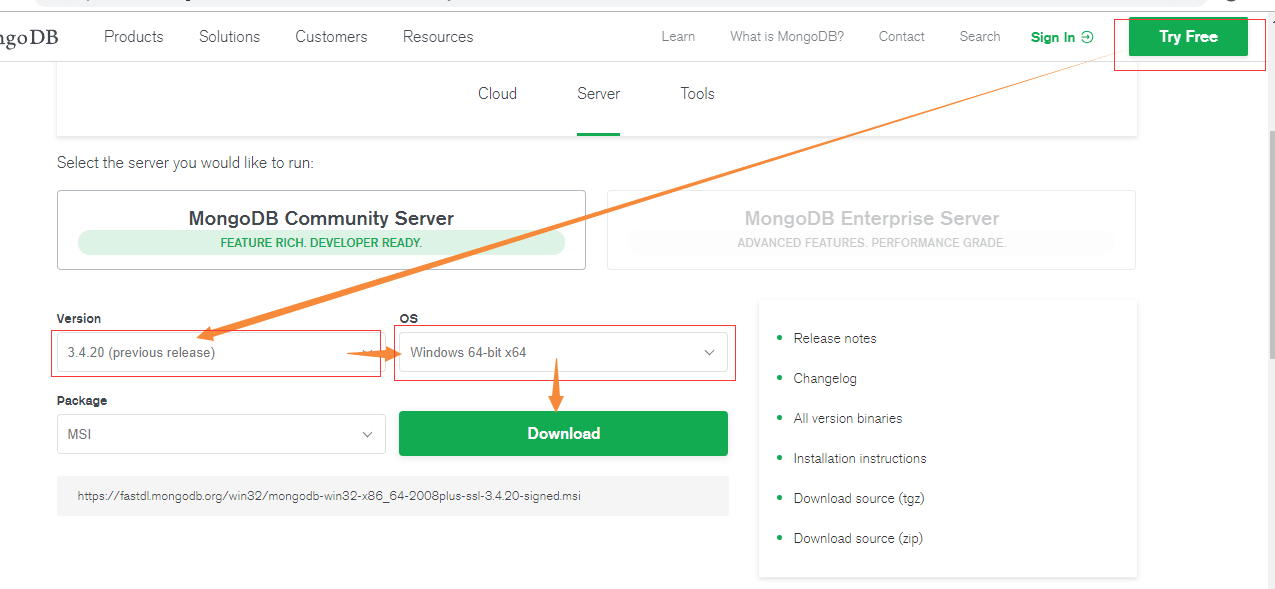Open the Resources menu
The height and width of the screenshot is (589, 1275).
click(x=438, y=36)
